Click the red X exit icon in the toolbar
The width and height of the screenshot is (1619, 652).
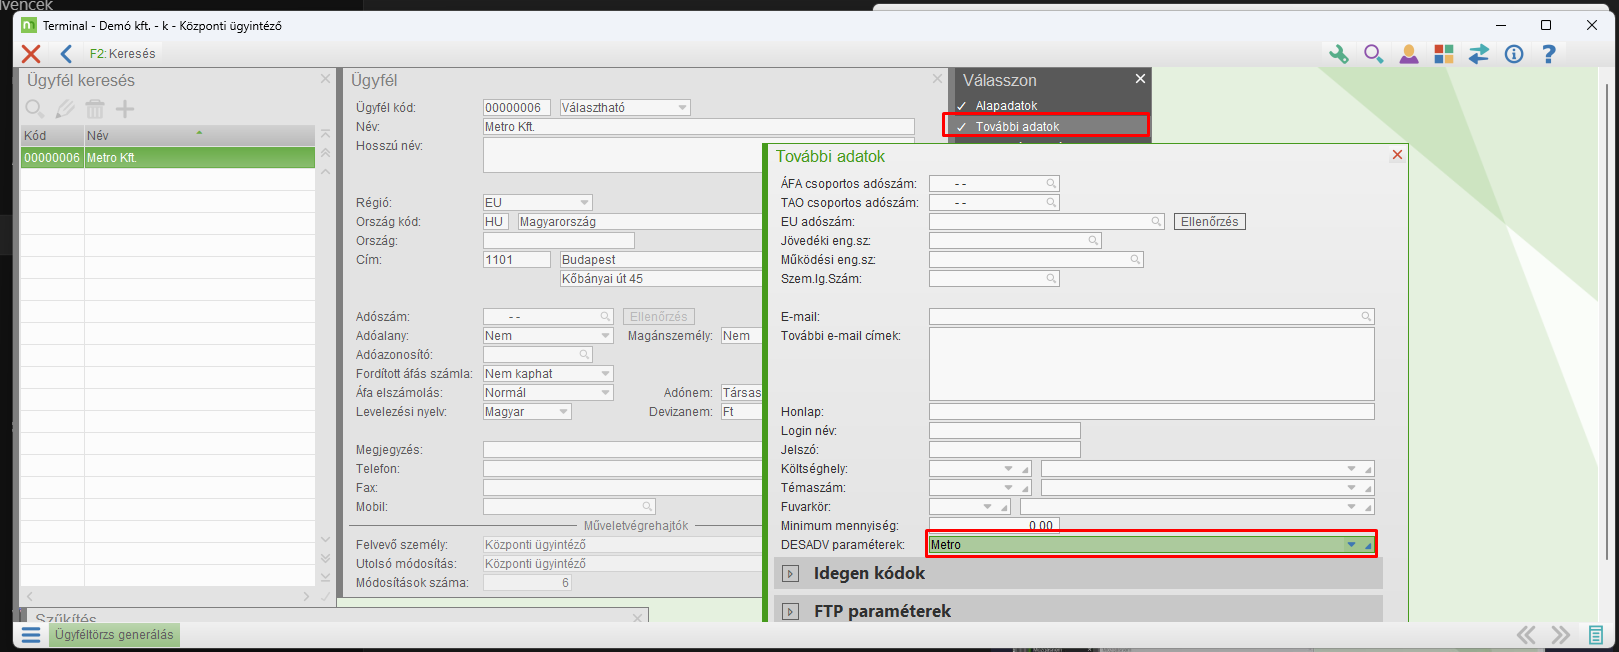(31, 54)
